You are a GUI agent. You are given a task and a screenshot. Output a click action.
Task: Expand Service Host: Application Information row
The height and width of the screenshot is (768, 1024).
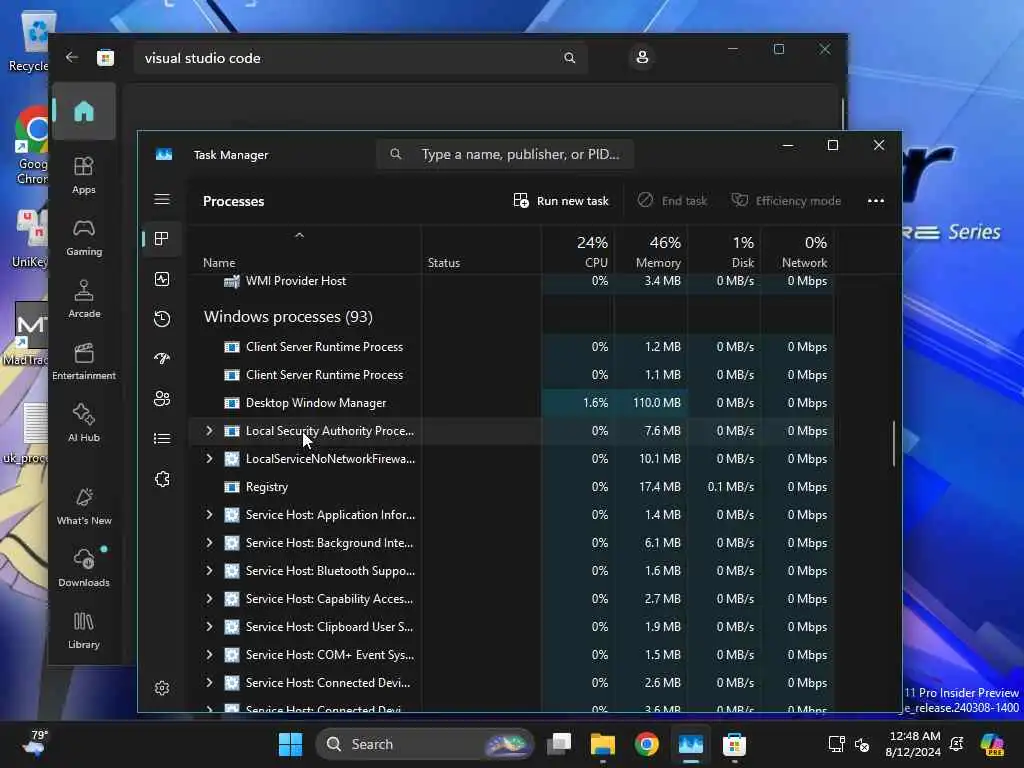[209, 515]
